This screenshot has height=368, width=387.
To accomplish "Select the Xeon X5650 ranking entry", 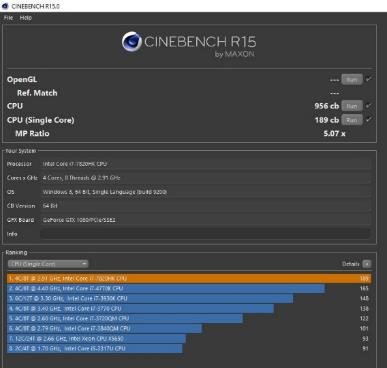I will (96, 339).
